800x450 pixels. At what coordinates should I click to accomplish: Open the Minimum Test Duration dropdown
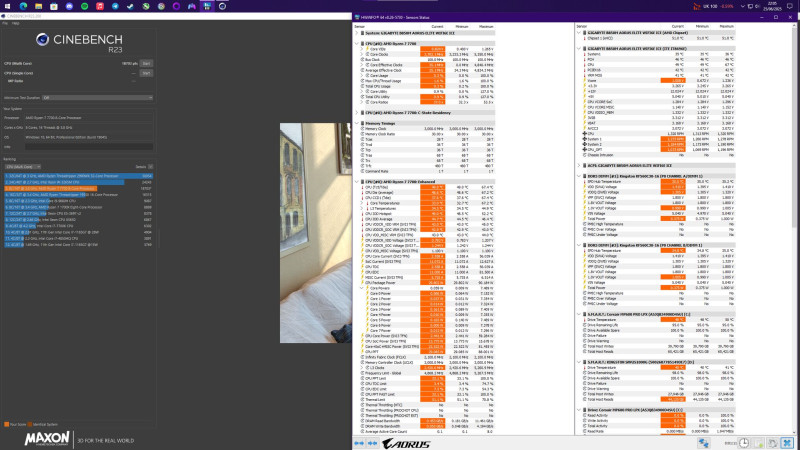click(x=97, y=97)
